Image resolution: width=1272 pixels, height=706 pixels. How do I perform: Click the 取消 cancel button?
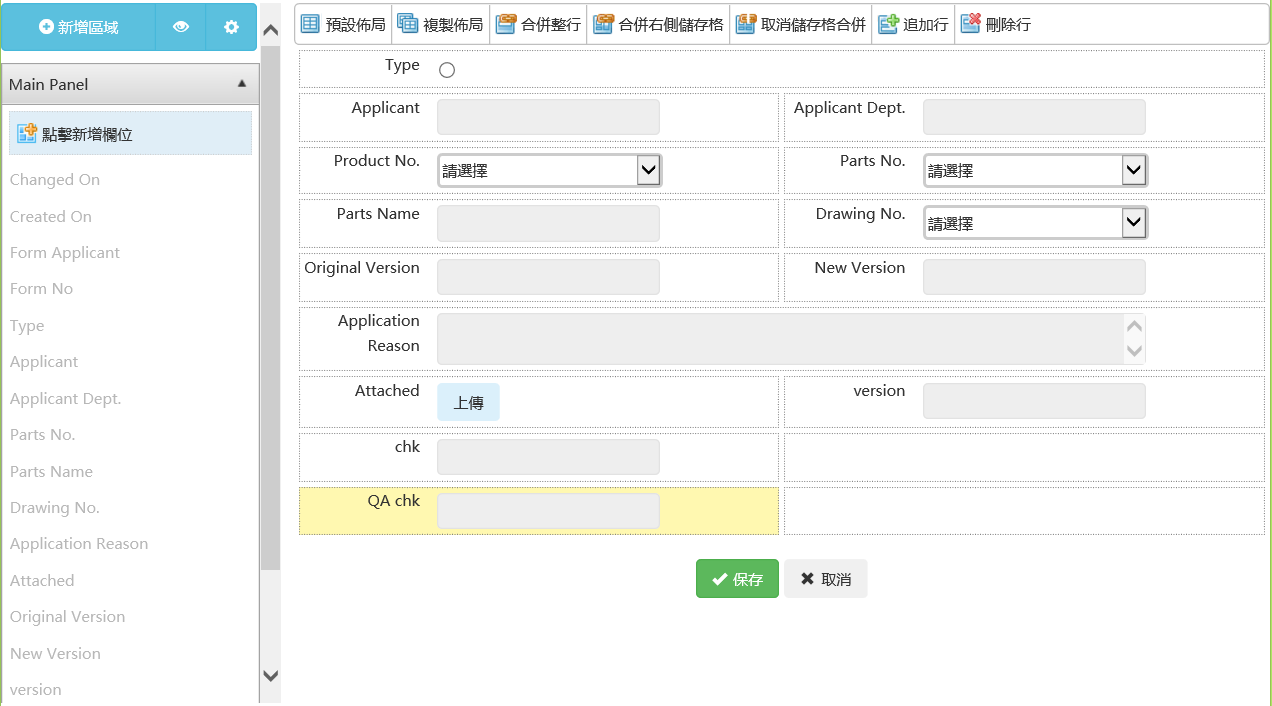825,579
